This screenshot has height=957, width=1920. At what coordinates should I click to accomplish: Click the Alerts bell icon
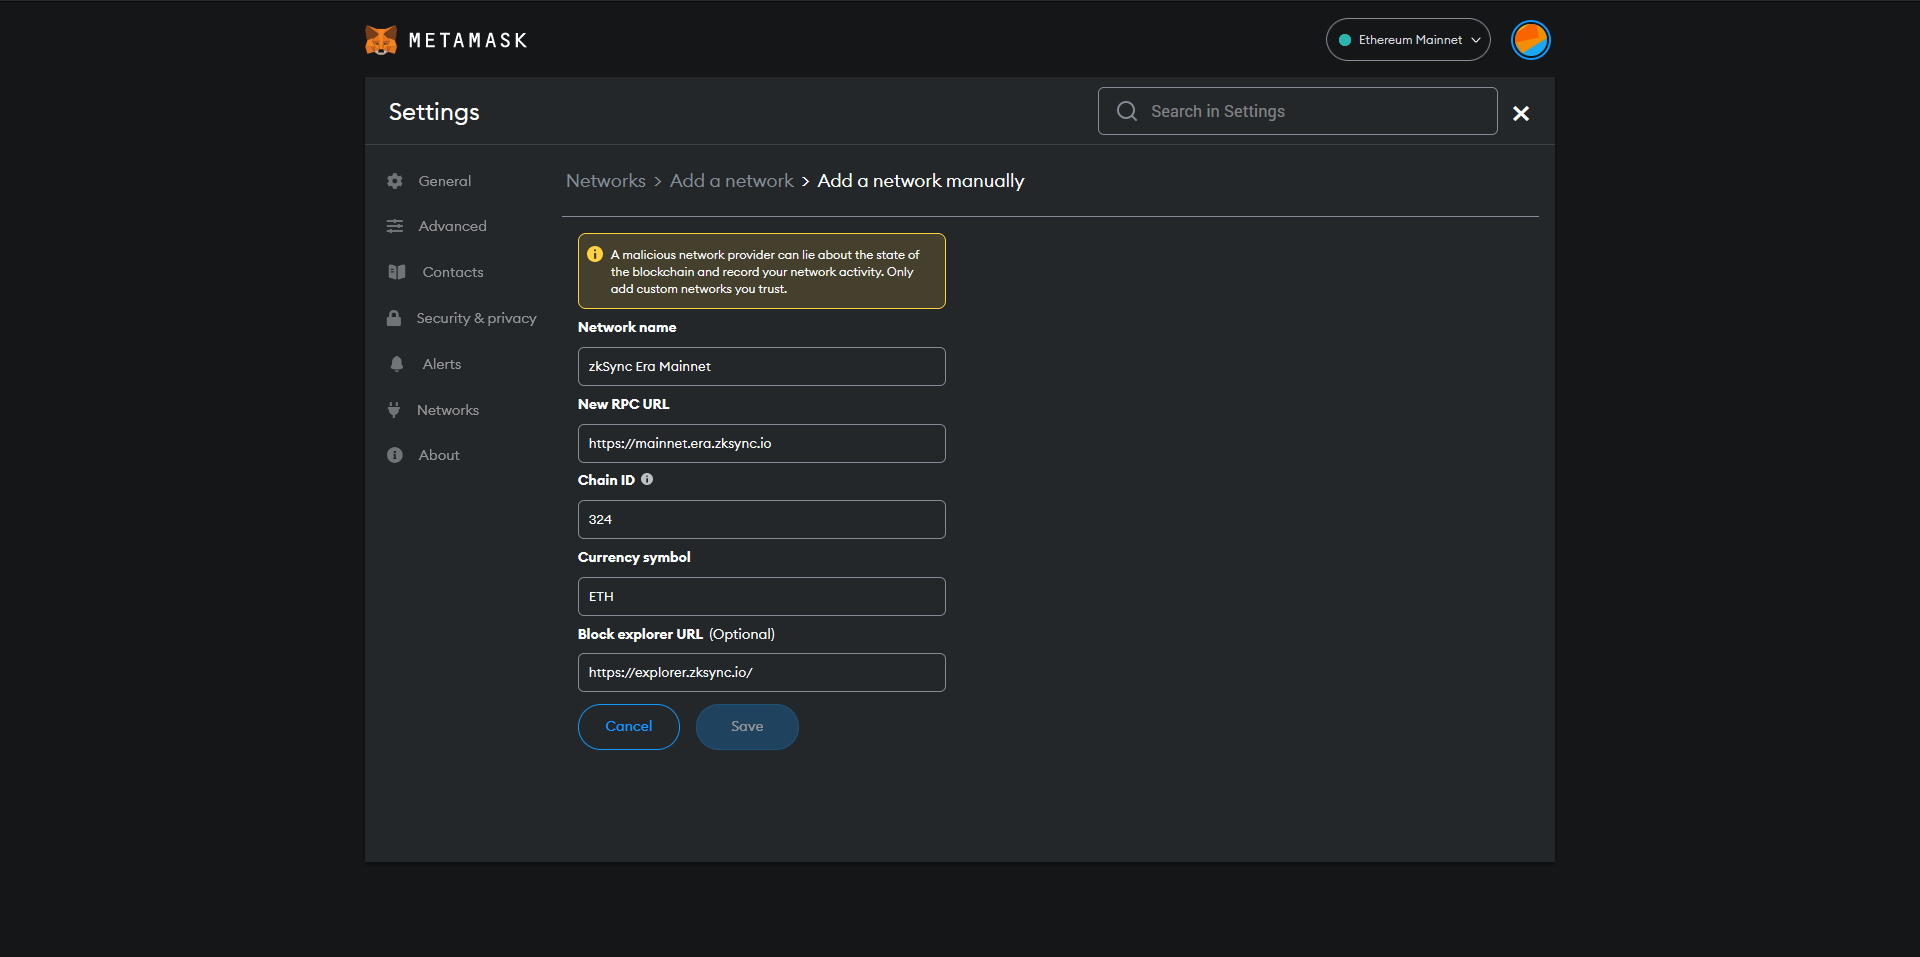tap(397, 364)
